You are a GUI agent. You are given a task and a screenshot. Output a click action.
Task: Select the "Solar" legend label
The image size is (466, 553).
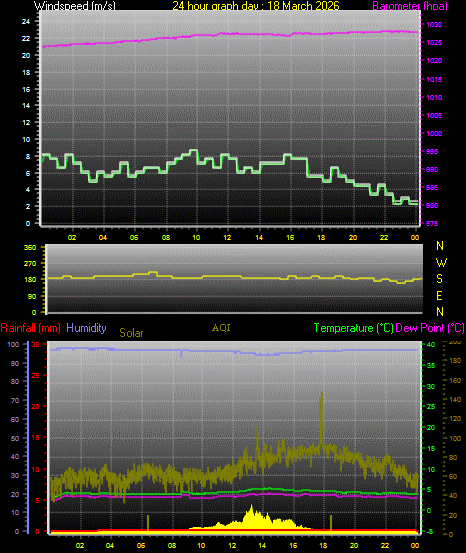pos(131,333)
